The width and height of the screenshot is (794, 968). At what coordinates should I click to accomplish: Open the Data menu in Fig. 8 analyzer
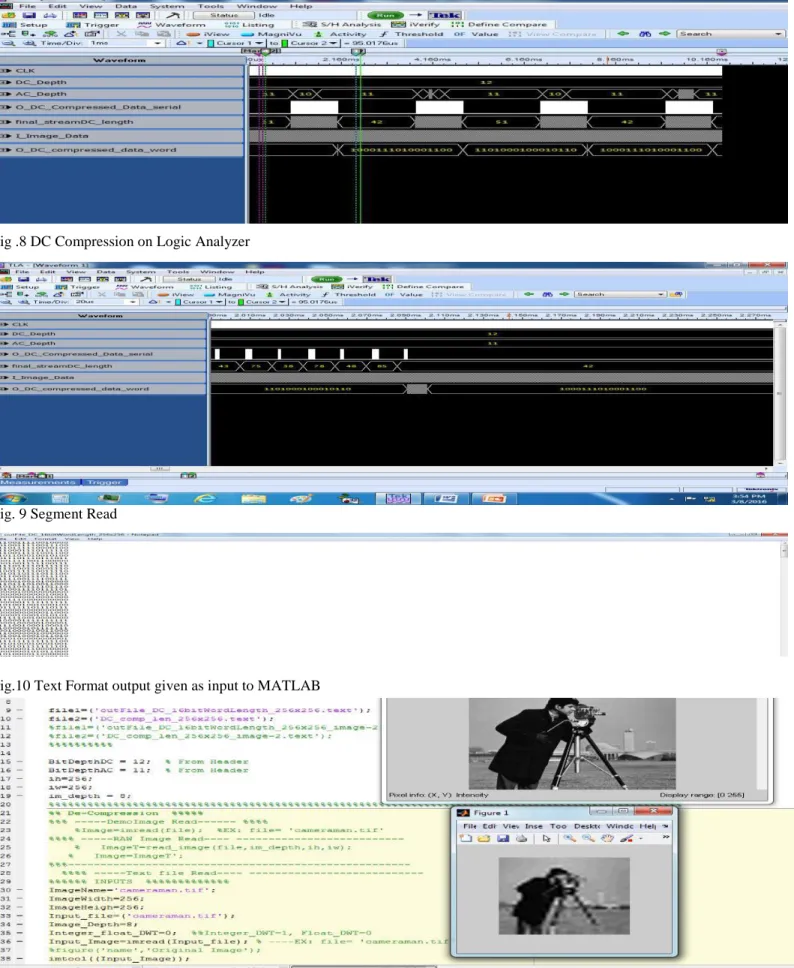coord(126,6)
